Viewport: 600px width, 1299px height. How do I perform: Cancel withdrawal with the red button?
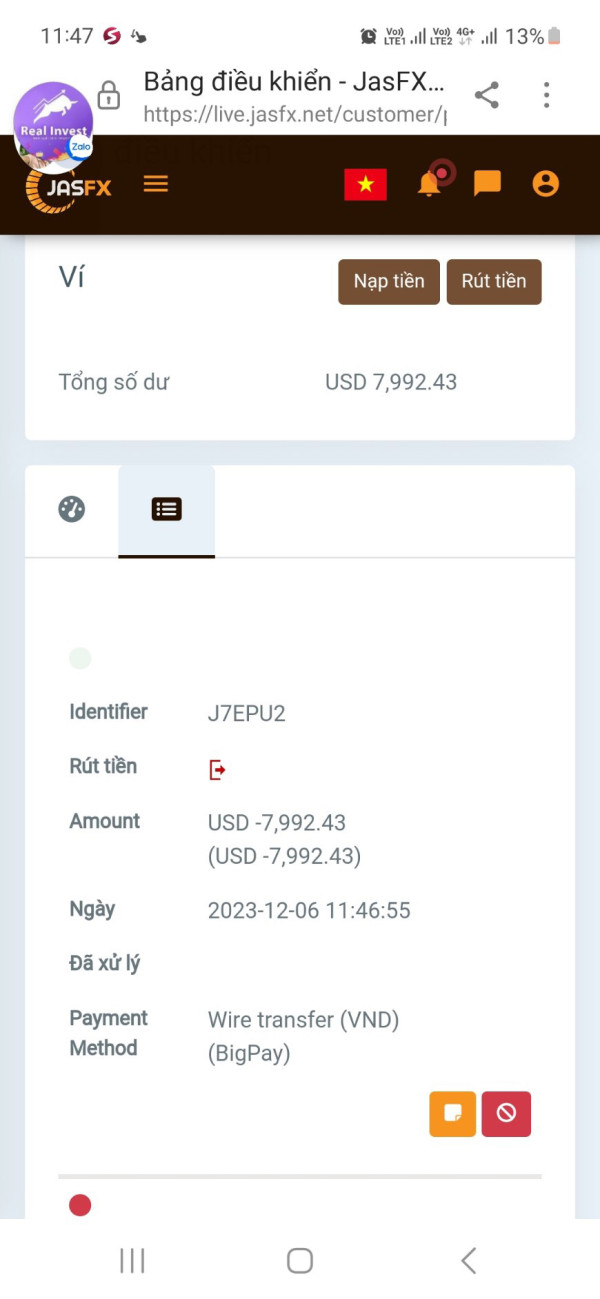click(x=506, y=1113)
